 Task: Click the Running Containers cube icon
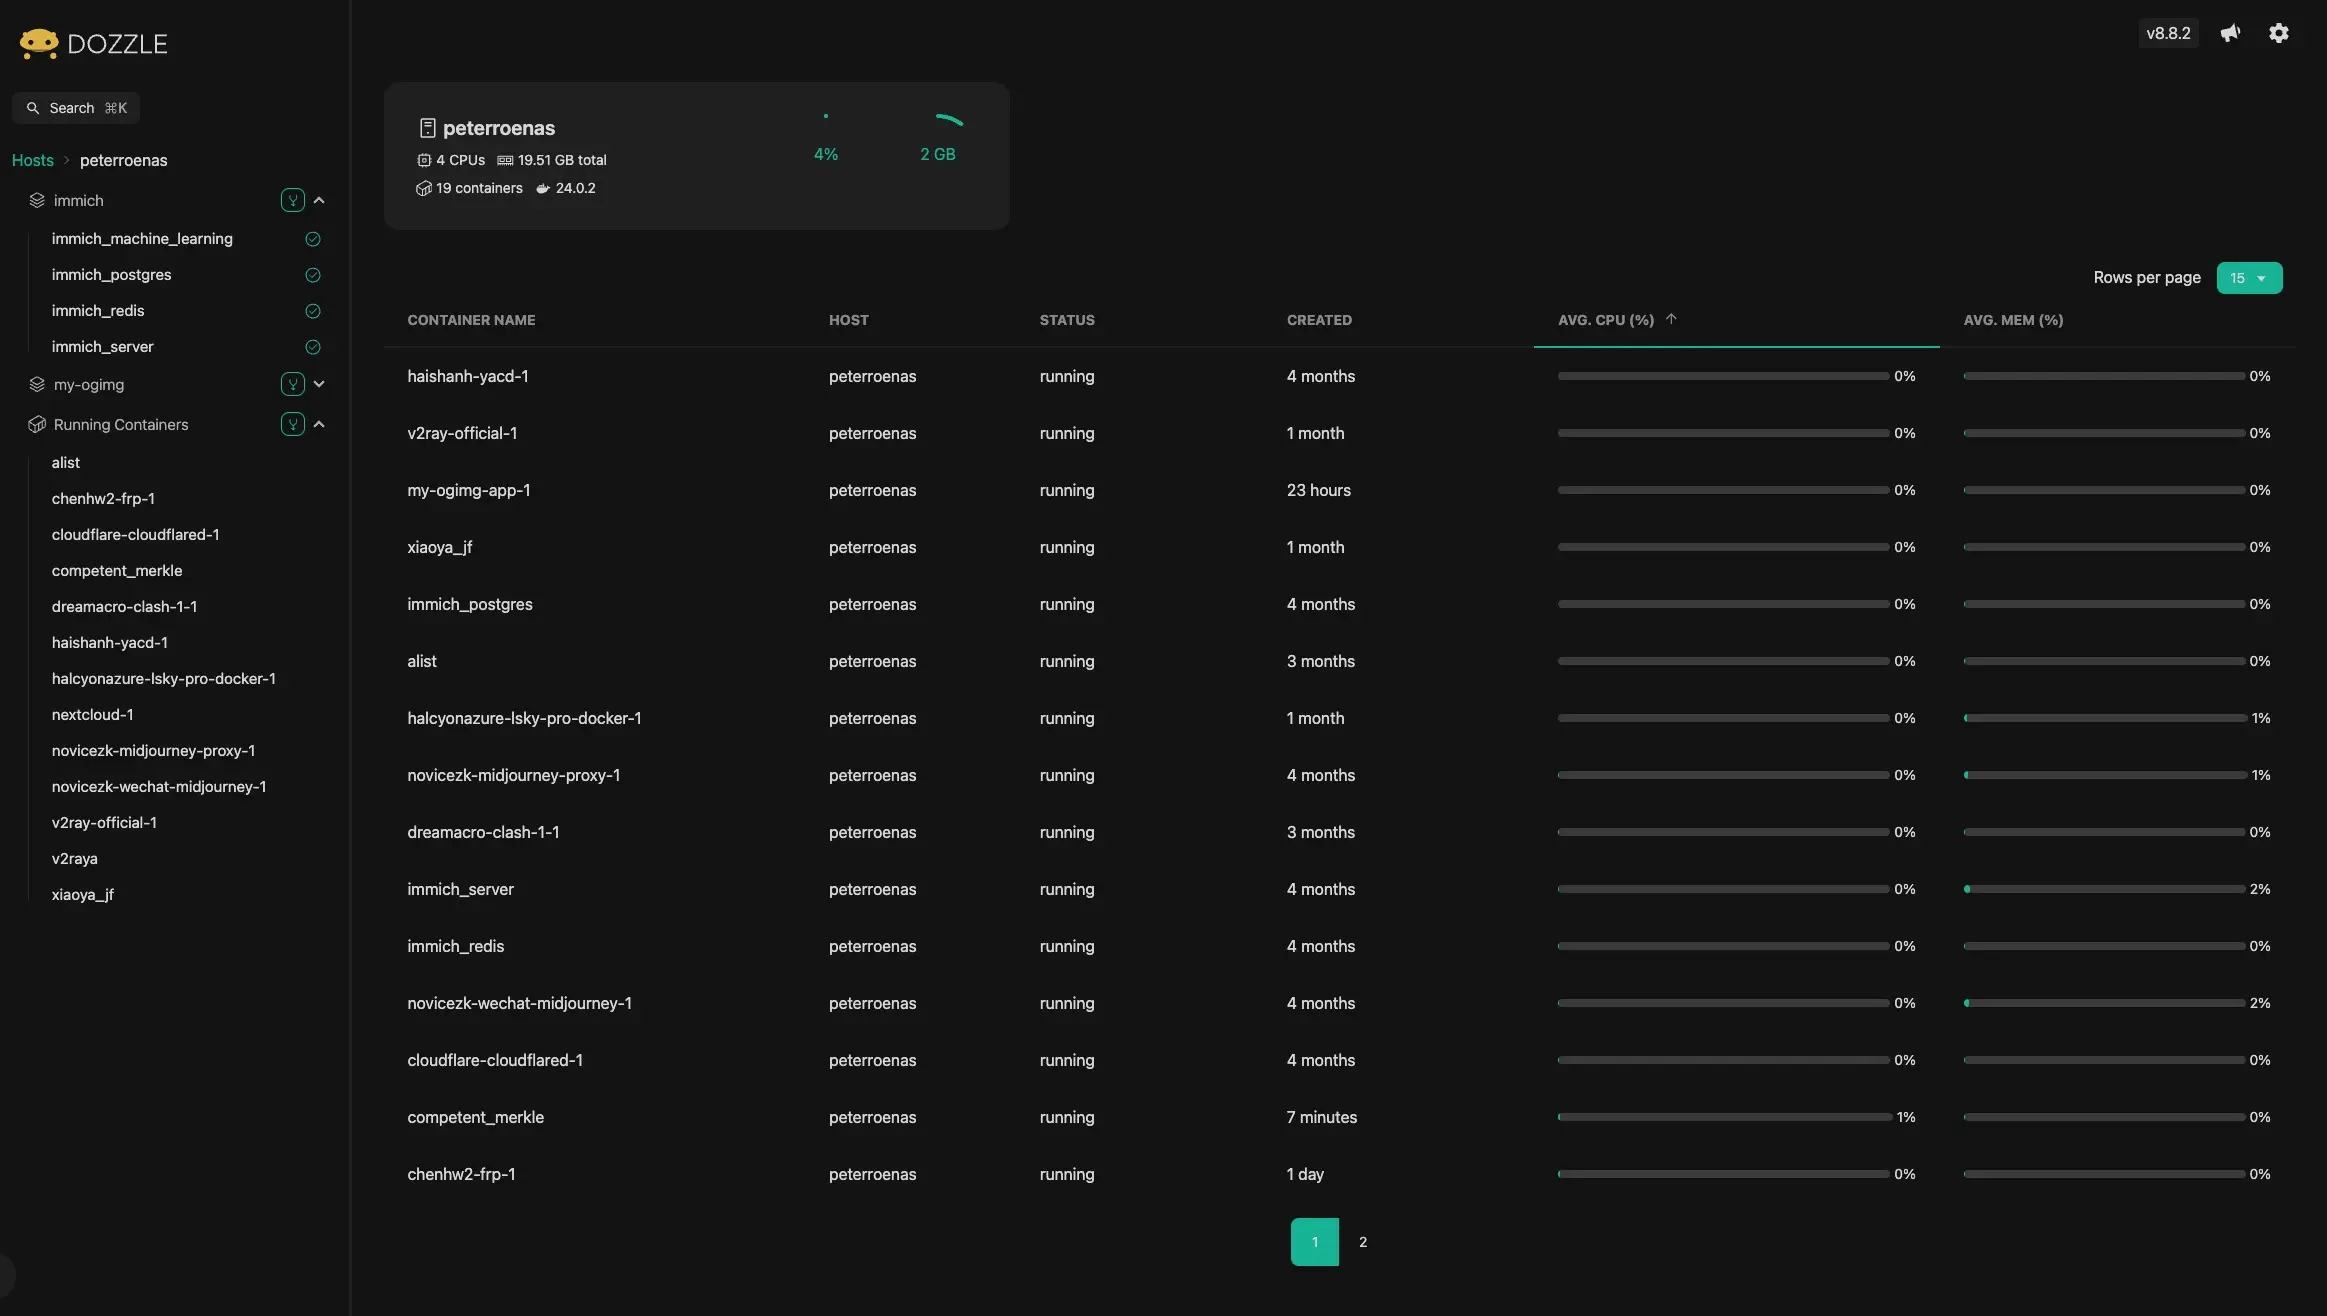click(37, 424)
